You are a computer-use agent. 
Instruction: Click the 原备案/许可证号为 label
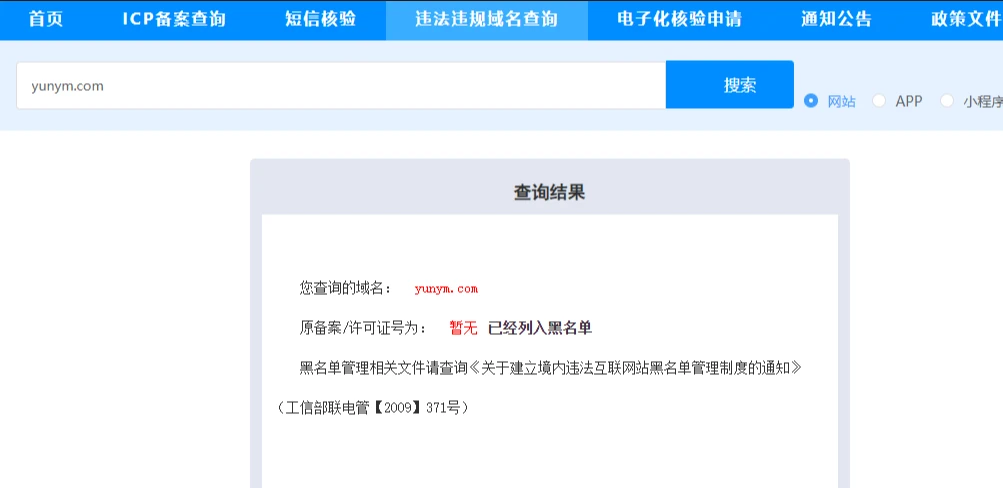click(x=363, y=328)
